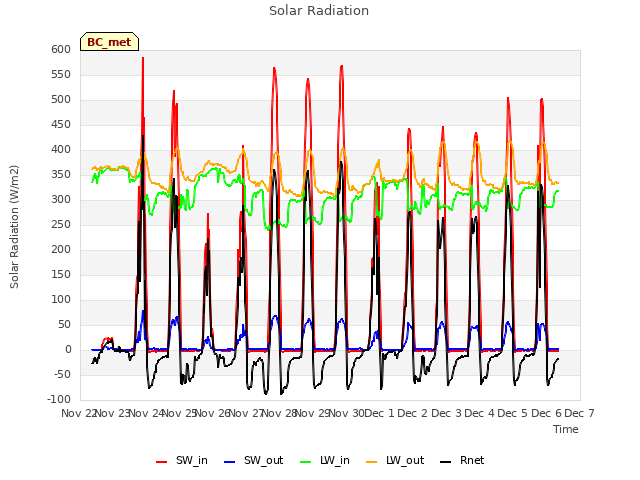Click the BC_met annotation label
Screen dimensions: 640x480
pyautogui.click(x=109, y=42)
